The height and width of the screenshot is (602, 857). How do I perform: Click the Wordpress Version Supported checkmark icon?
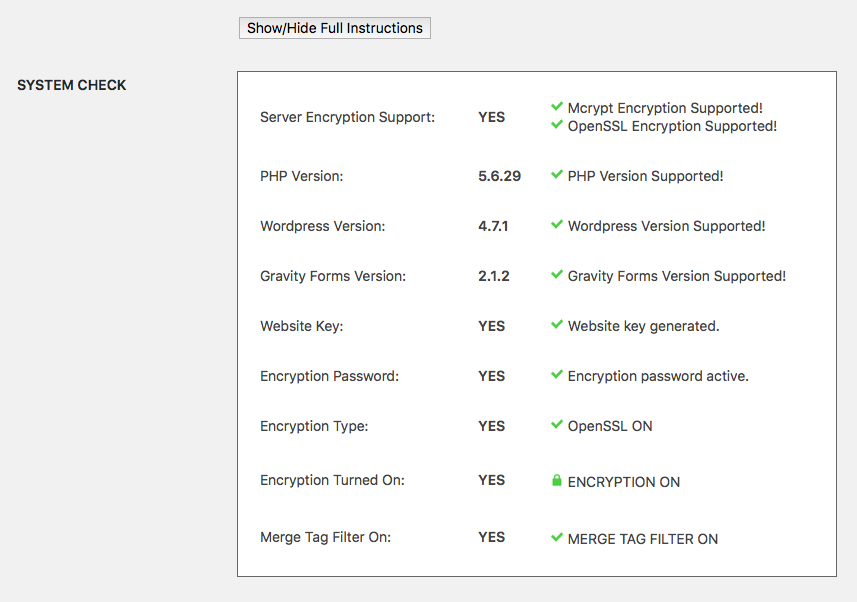pyautogui.click(x=557, y=225)
